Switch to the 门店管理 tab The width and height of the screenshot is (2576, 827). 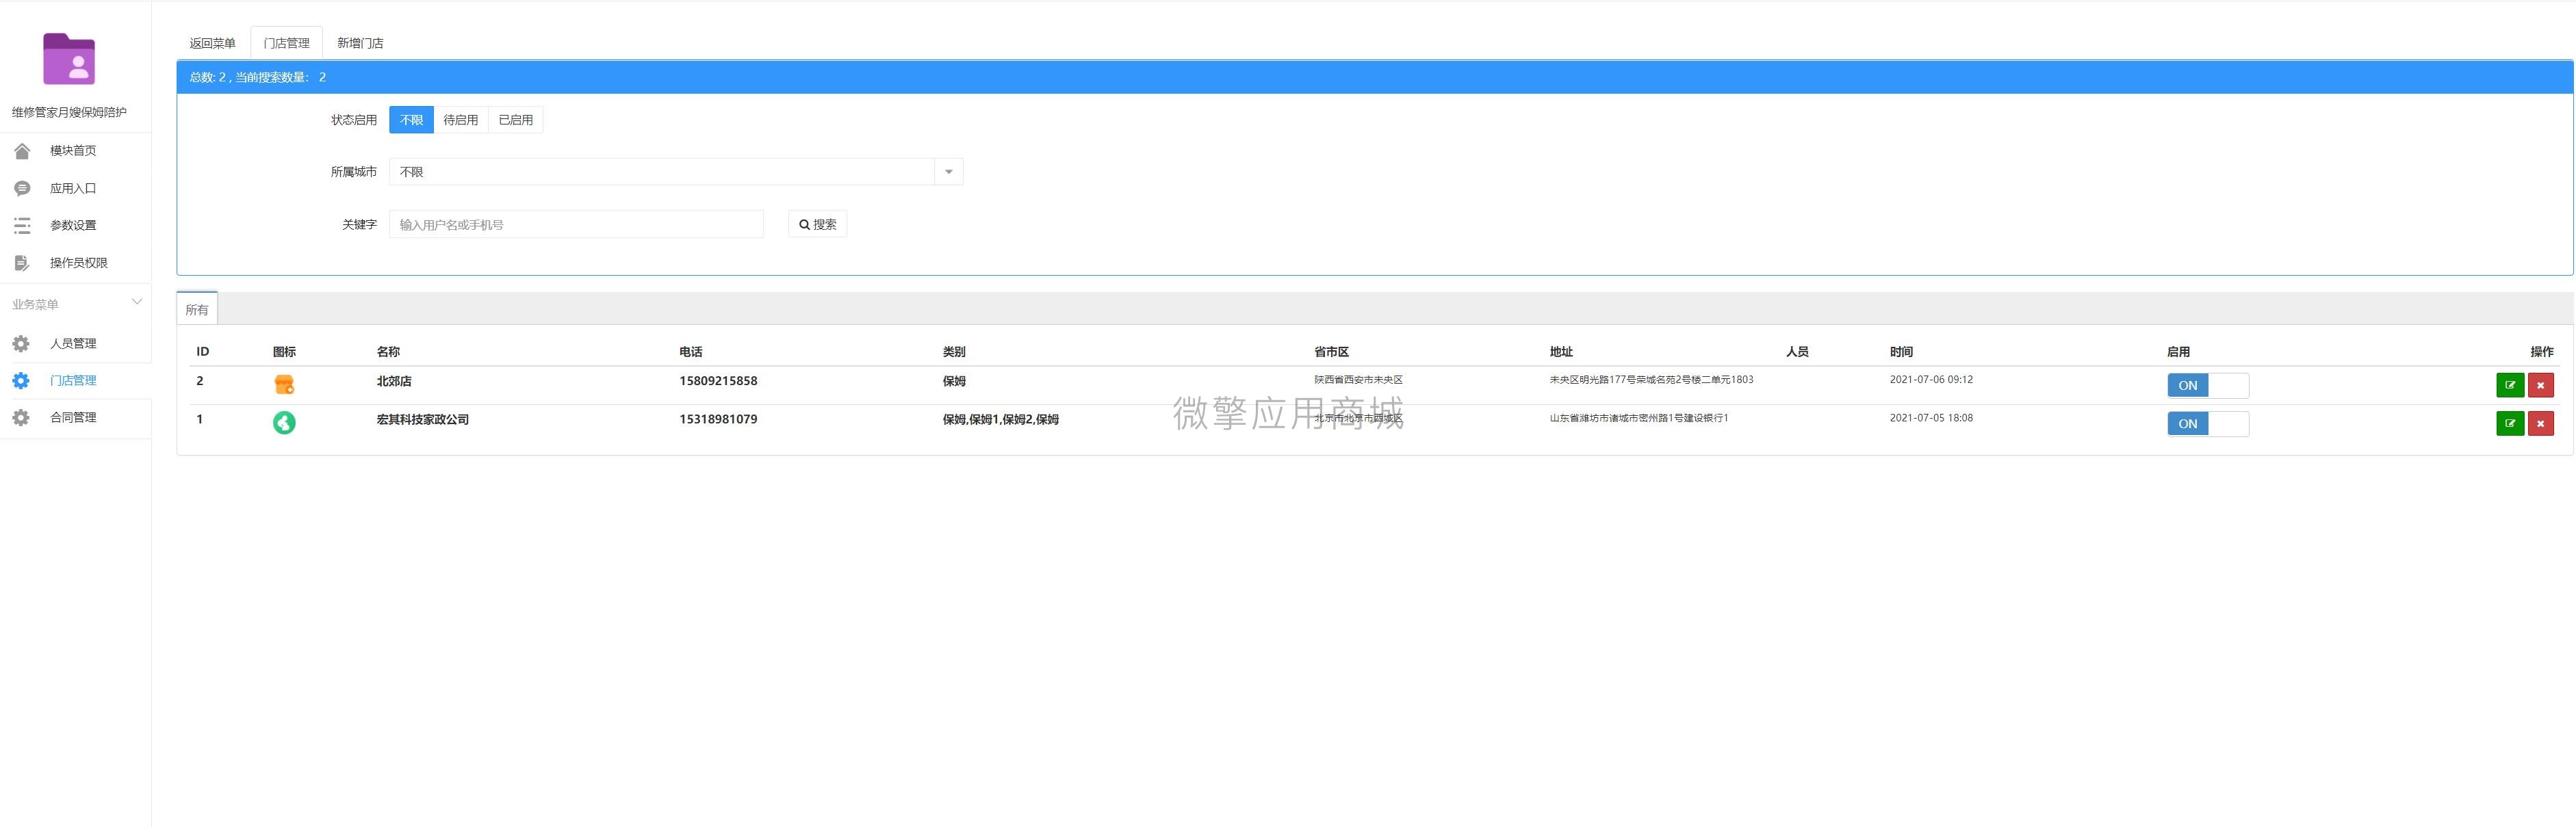click(286, 43)
